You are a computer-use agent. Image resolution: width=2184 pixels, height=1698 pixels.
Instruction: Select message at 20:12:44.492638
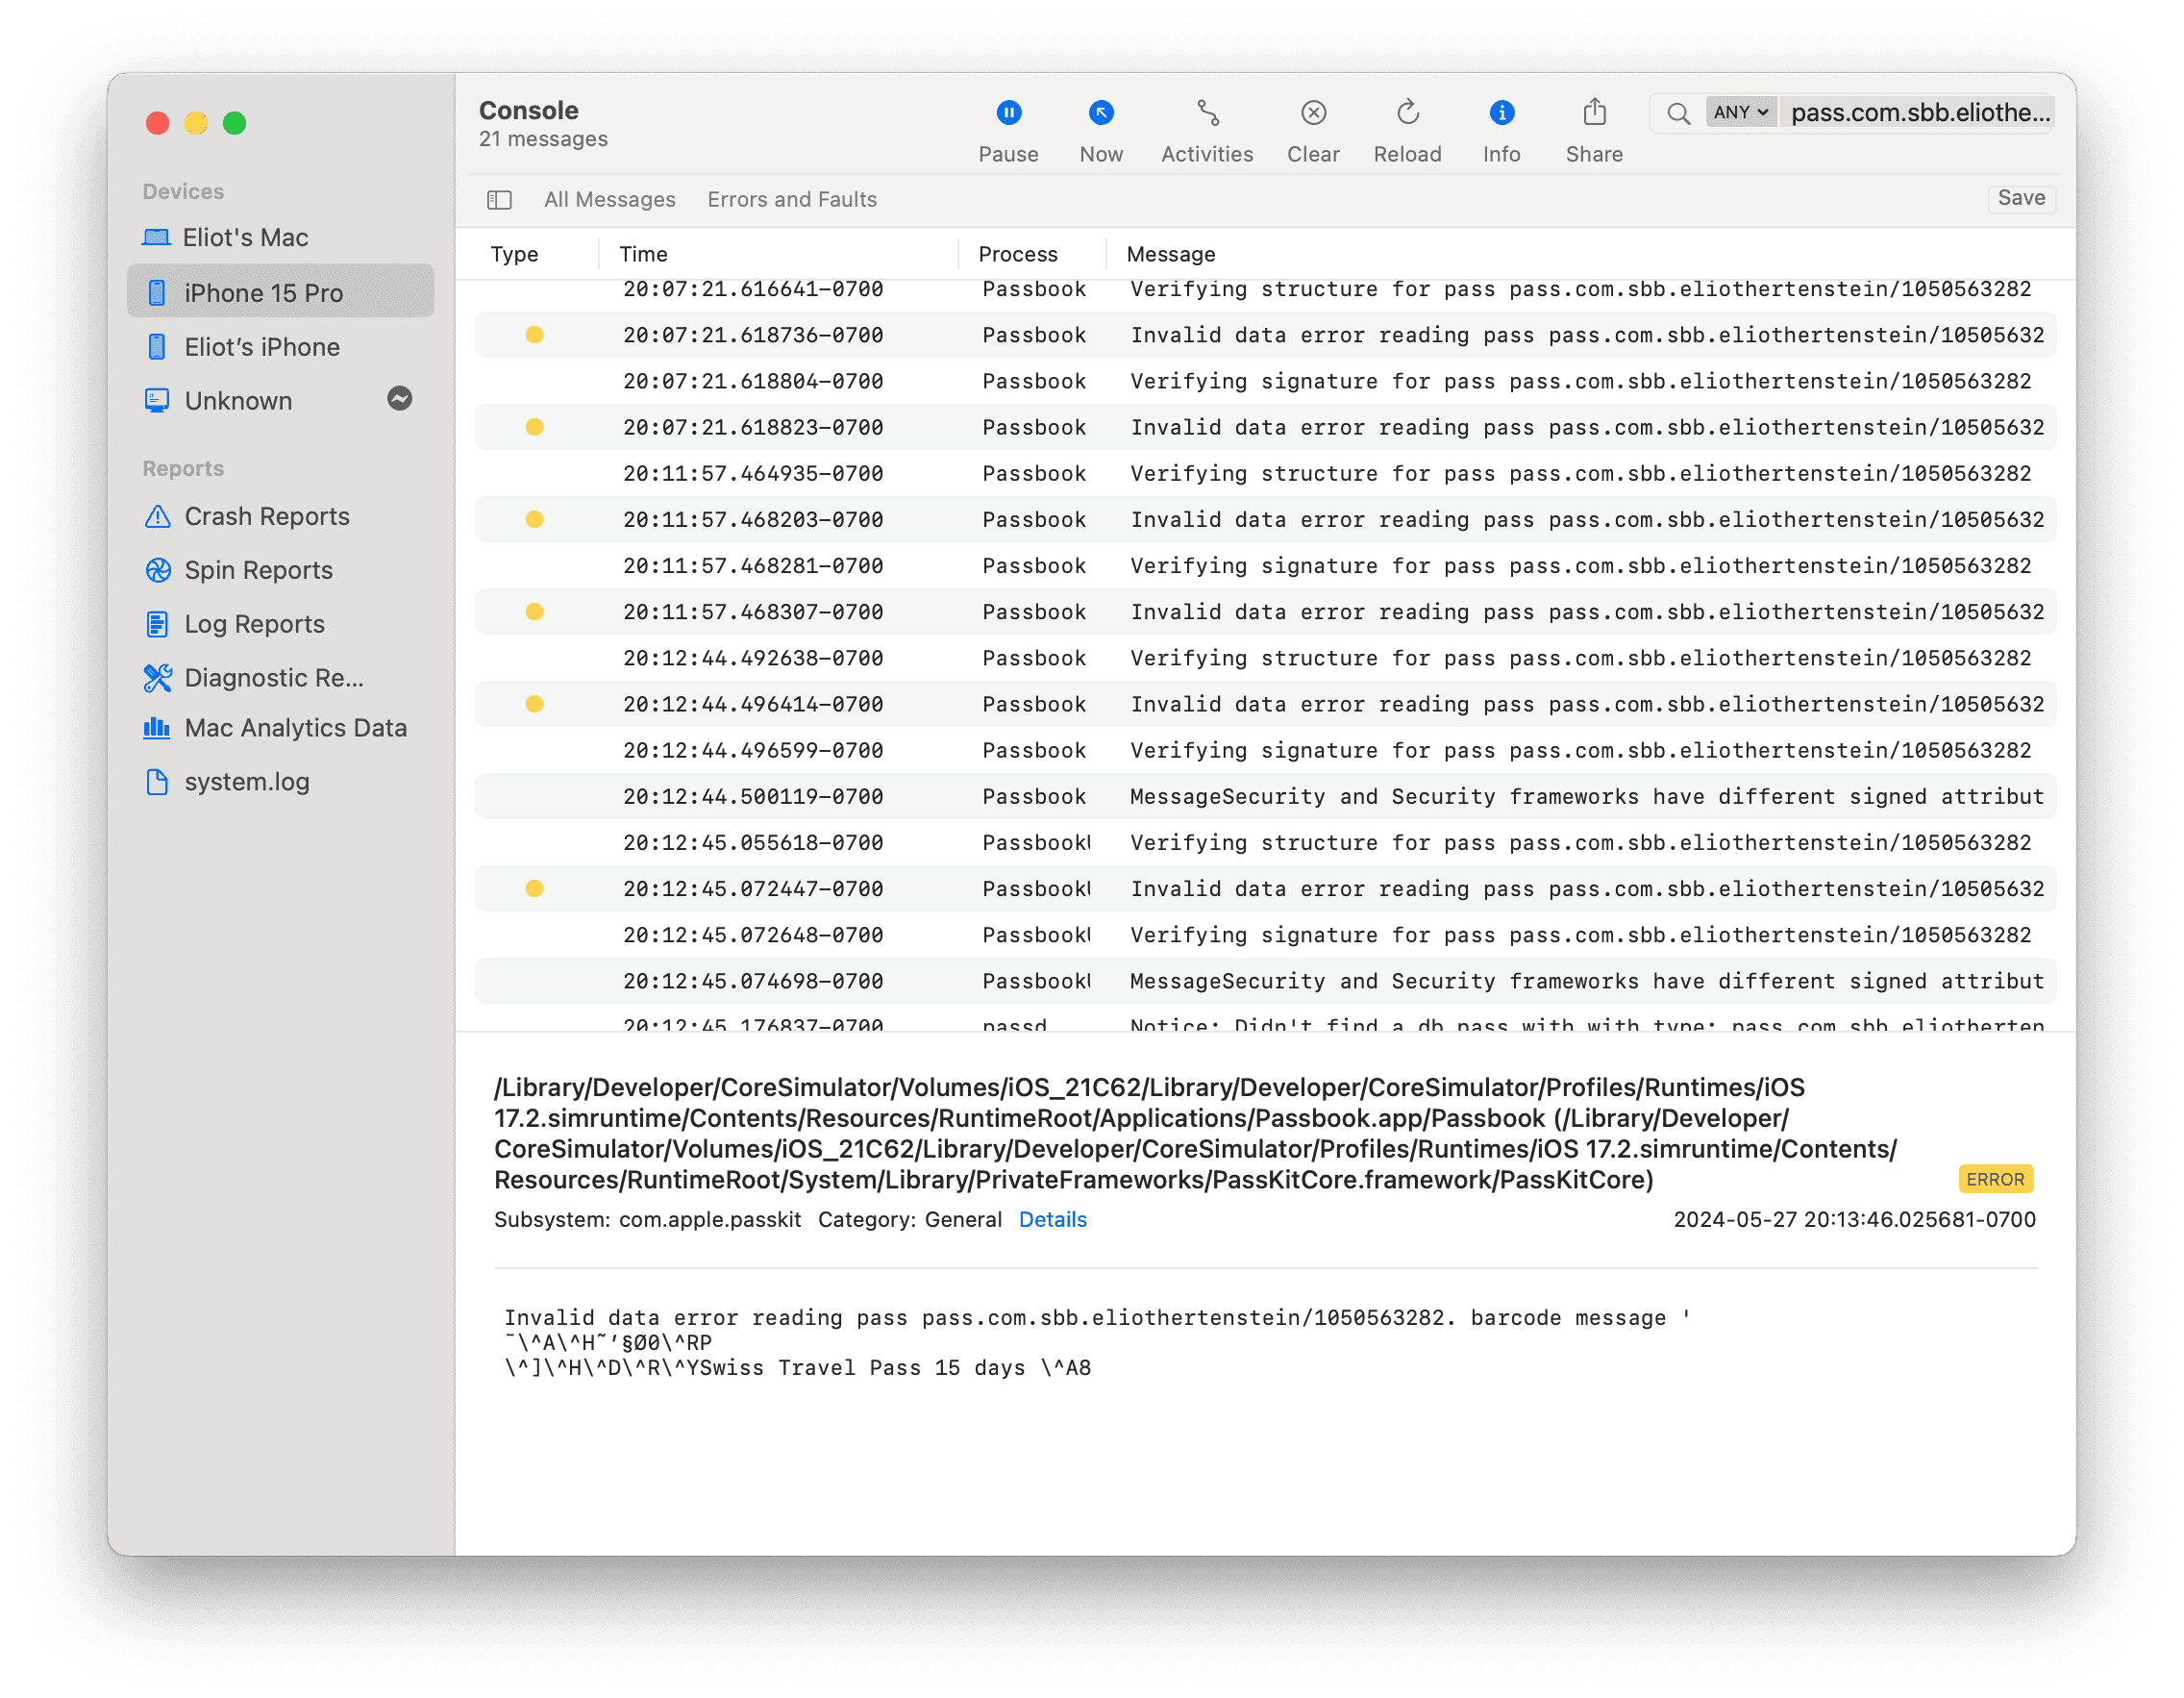[1265, 658]
